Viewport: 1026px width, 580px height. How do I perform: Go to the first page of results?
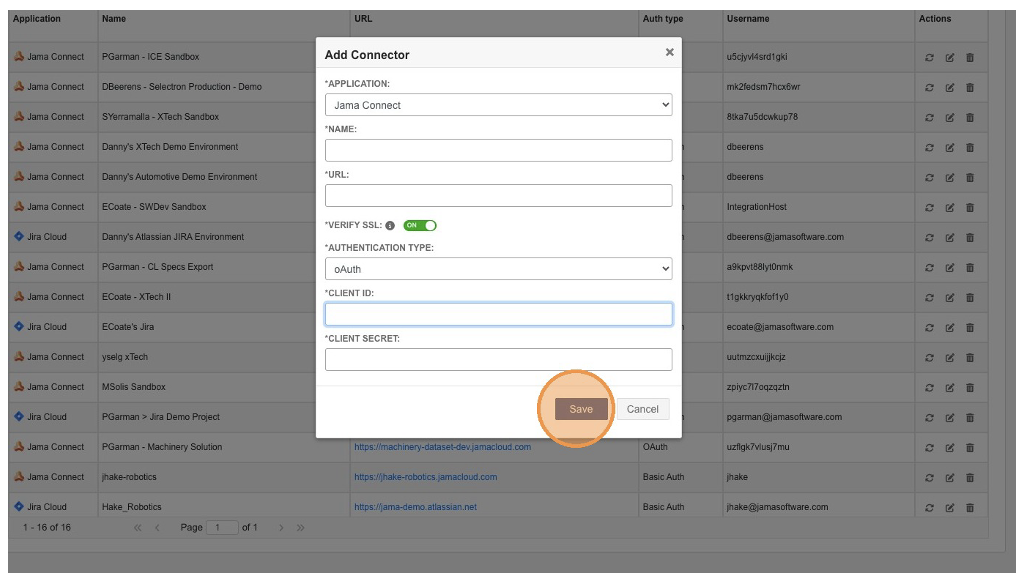click(x=137, y=528)
